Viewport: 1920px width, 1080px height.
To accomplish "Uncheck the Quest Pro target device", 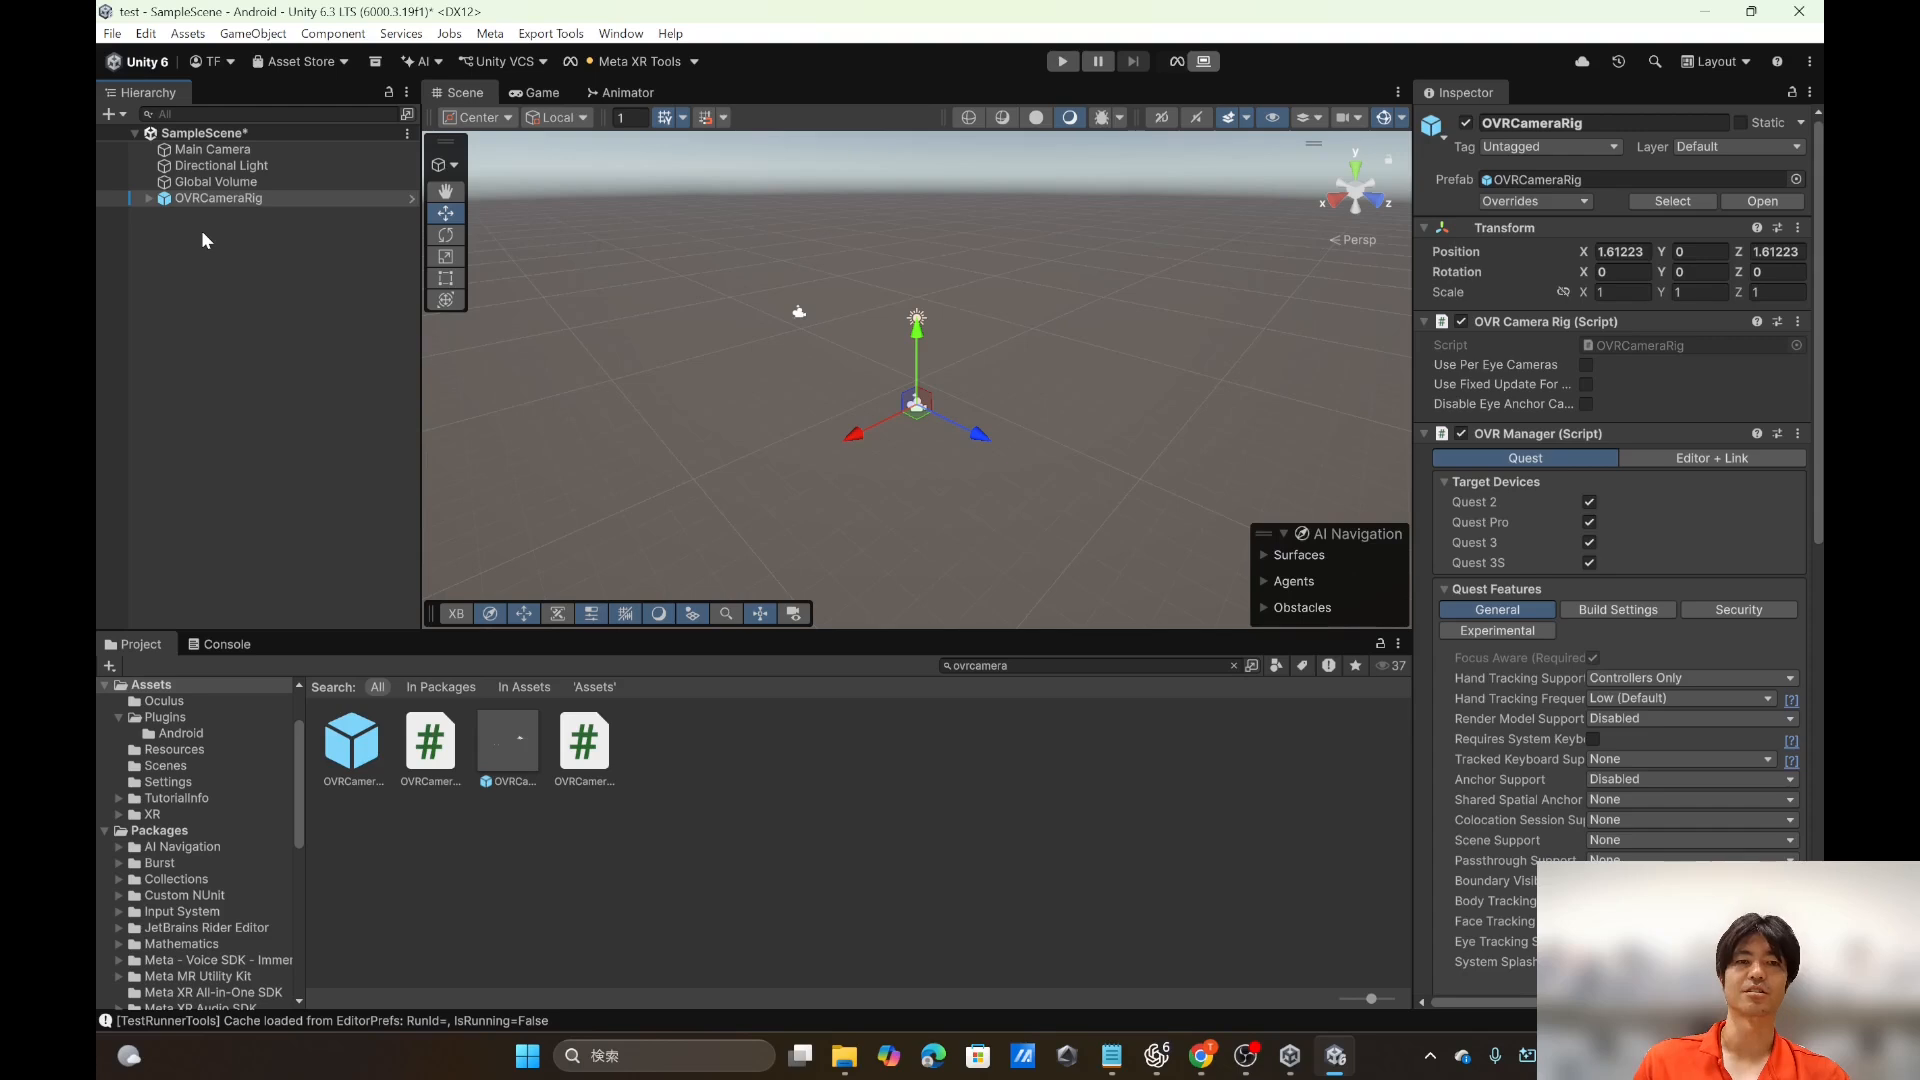I will click(1589, 522).
